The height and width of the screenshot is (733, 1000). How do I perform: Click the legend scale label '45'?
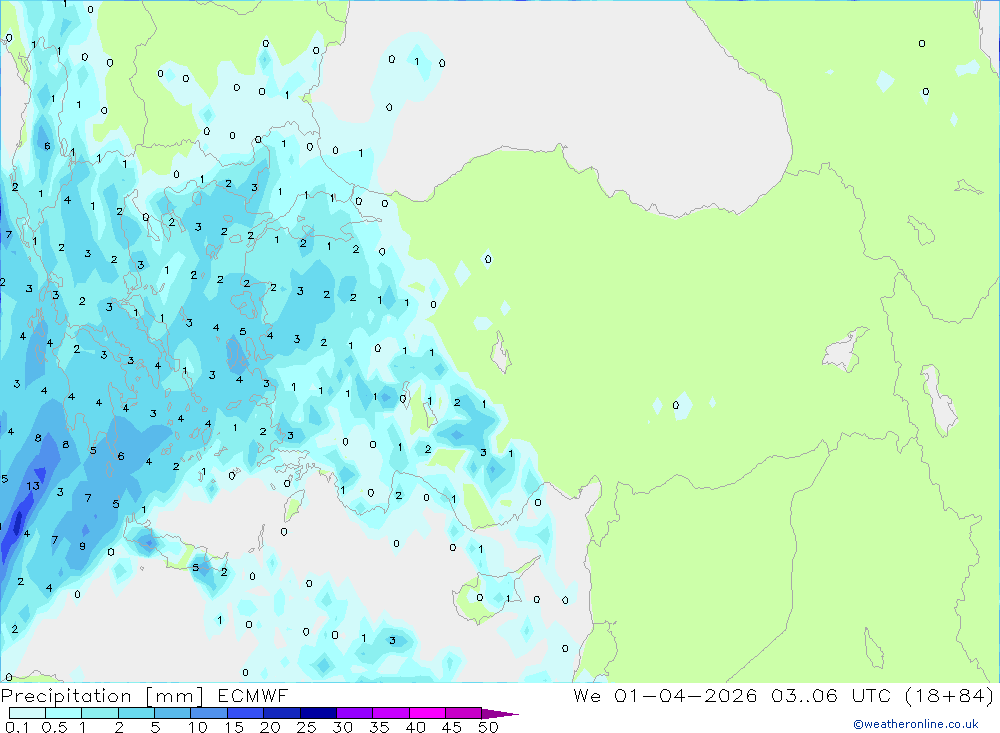click(x=452, y=727)
